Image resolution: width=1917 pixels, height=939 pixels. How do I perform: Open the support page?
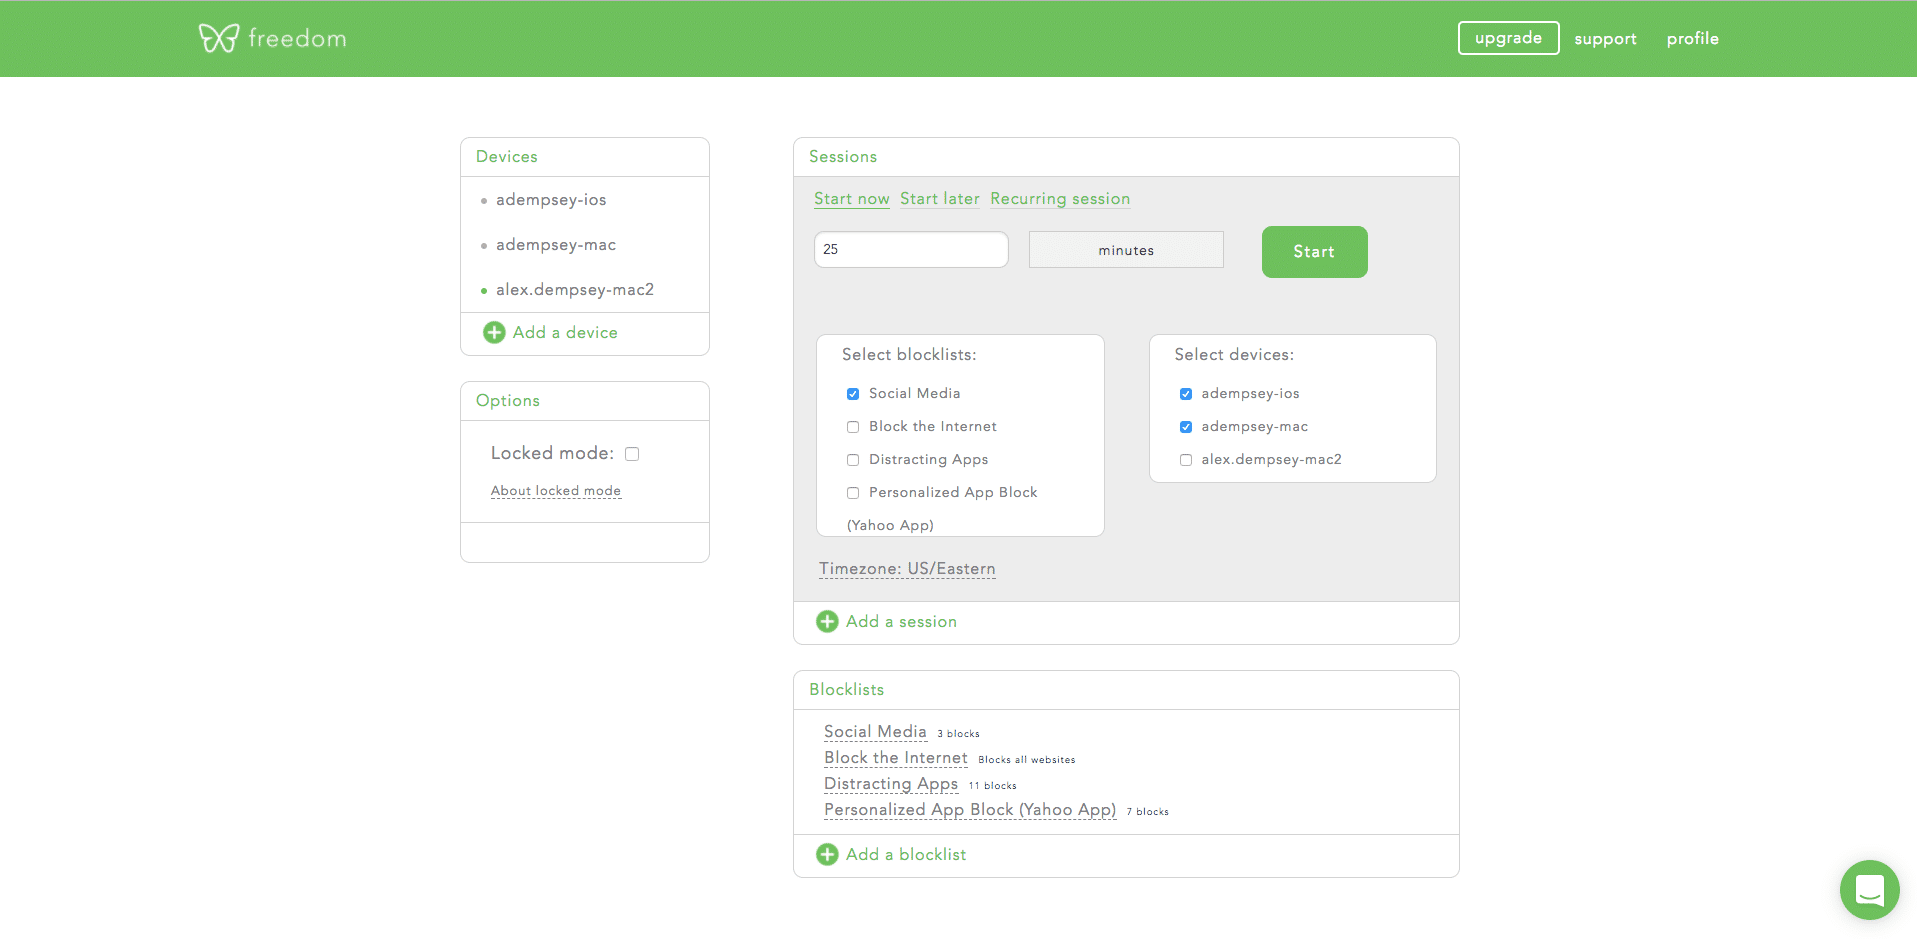click(x=1605, y=39)
